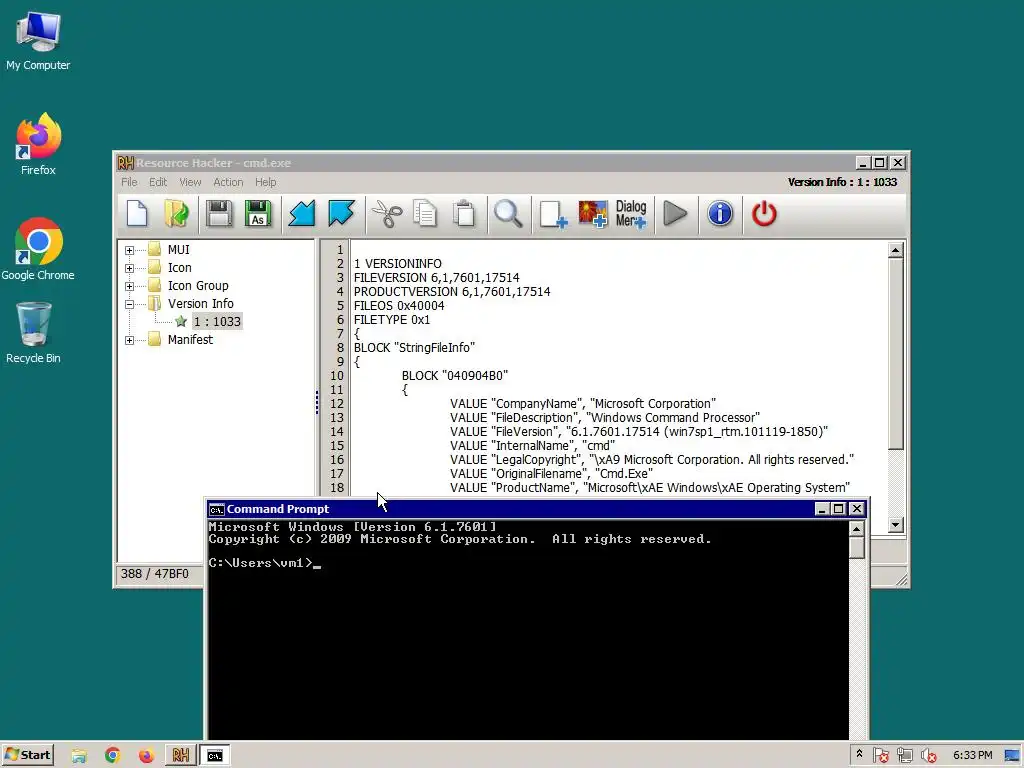
Task: Click the red power Exit icon
Action: coord(764,214)
